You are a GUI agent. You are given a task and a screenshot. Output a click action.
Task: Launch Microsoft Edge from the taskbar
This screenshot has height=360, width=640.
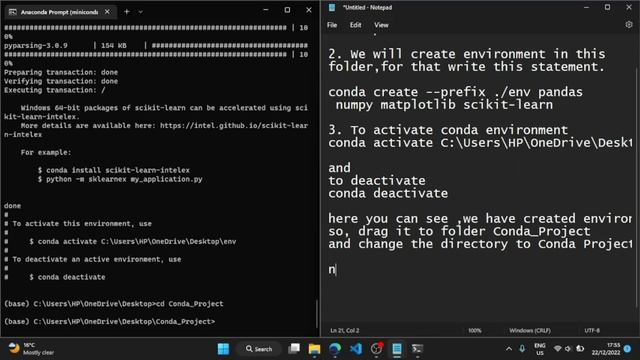point(335,349)
